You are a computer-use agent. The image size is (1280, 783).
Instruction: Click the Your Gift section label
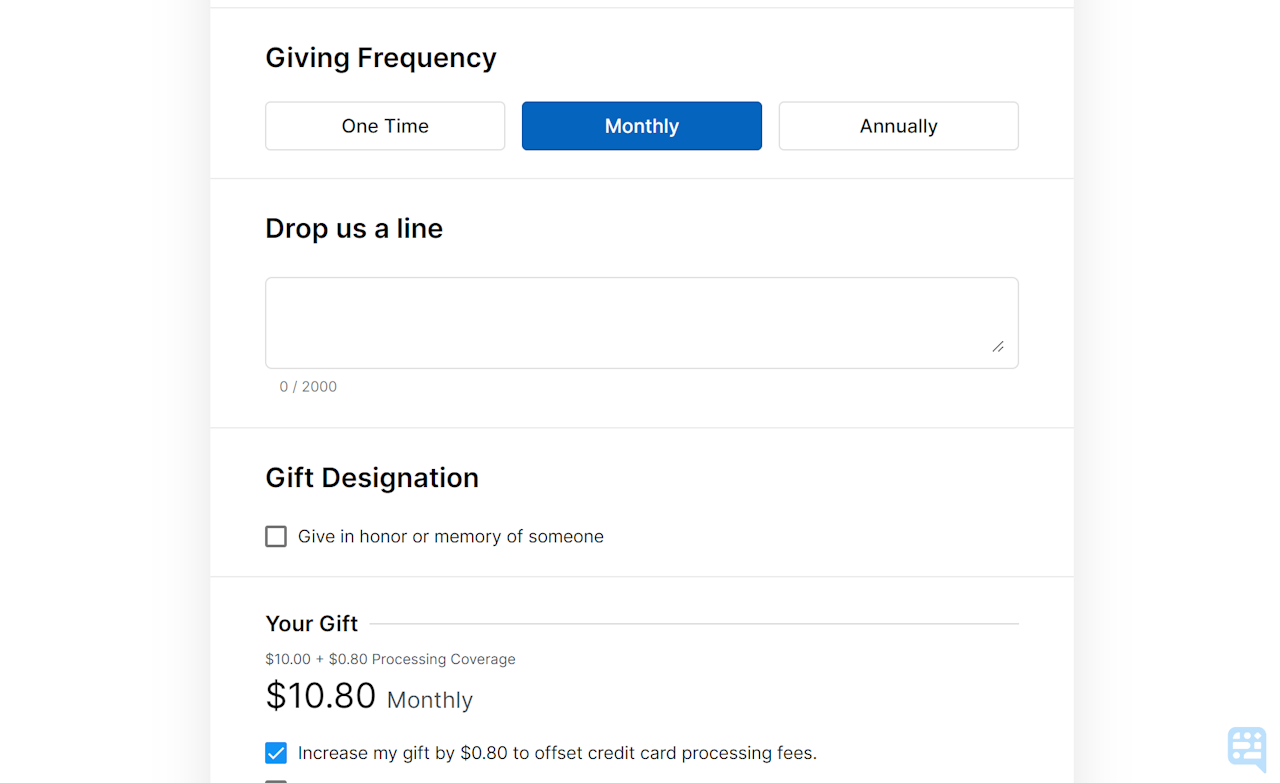pyautogui.click(x=311, y=623)
